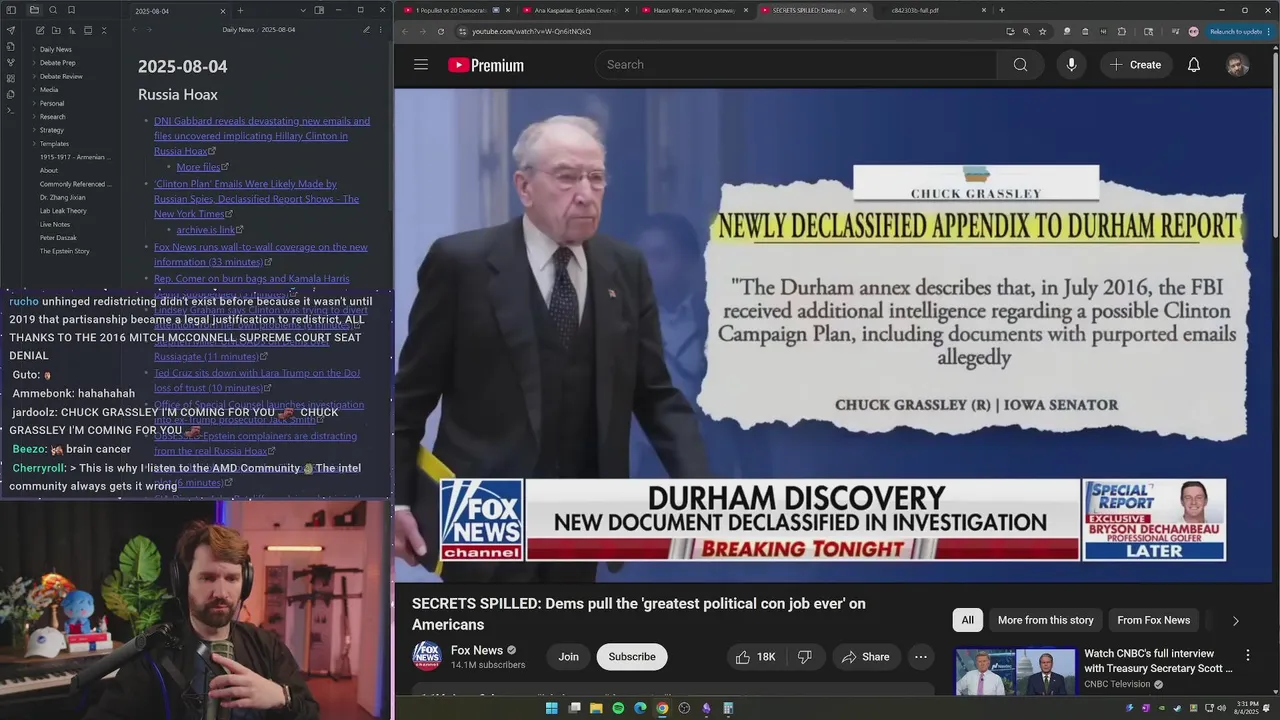Open Windows Start menu in taskbar
This screenshot has width=1280, height=720.
pos(551,708)
